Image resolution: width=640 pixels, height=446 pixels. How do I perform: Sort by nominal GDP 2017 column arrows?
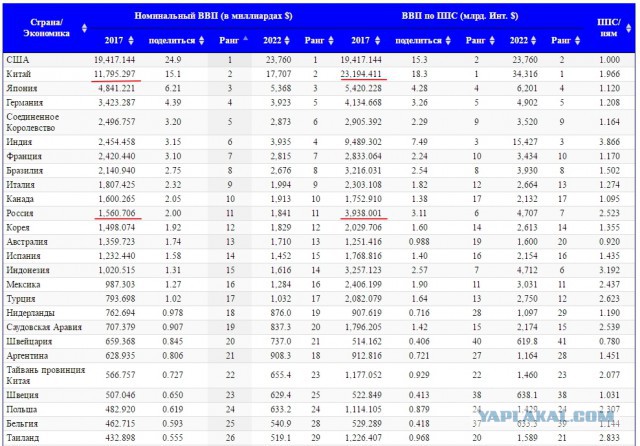(131, 40)
